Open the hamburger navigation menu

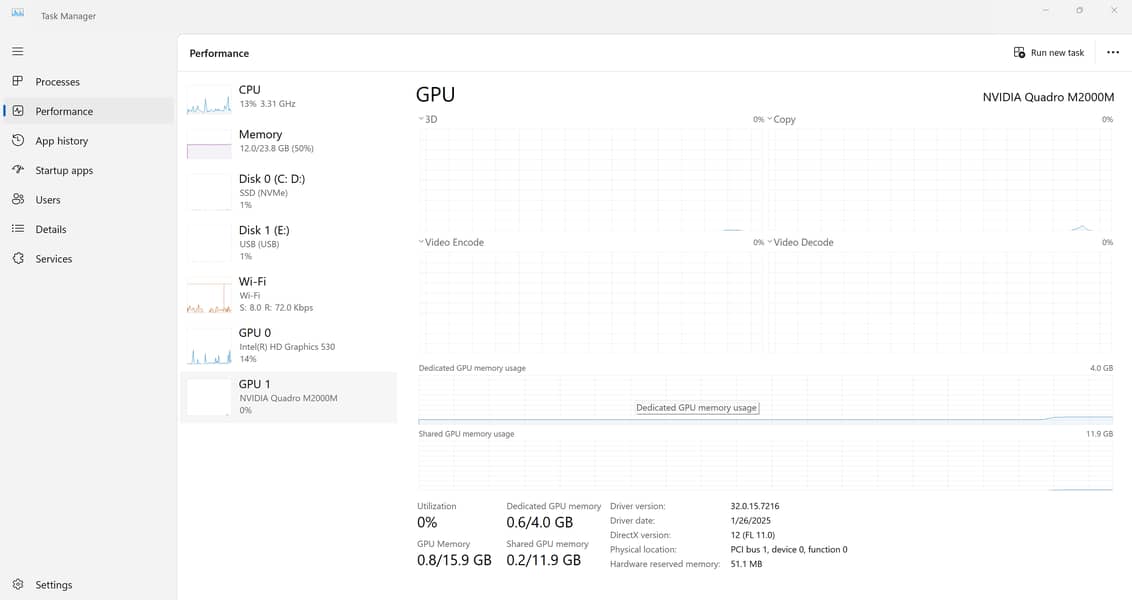click(18, 51)
